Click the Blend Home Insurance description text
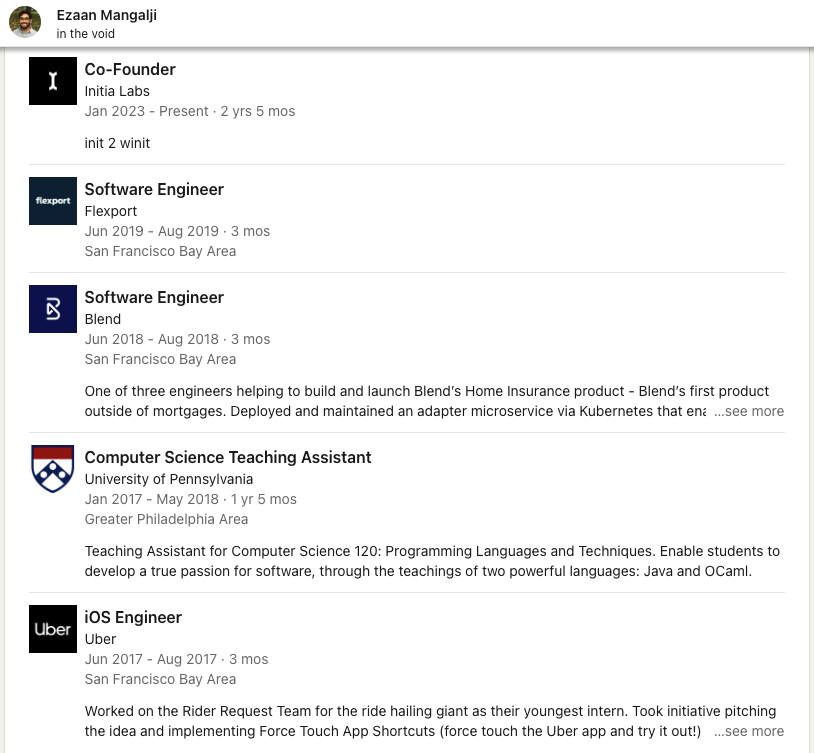The height and width of the screenshot is (753, 814). (x=427, y=401)
